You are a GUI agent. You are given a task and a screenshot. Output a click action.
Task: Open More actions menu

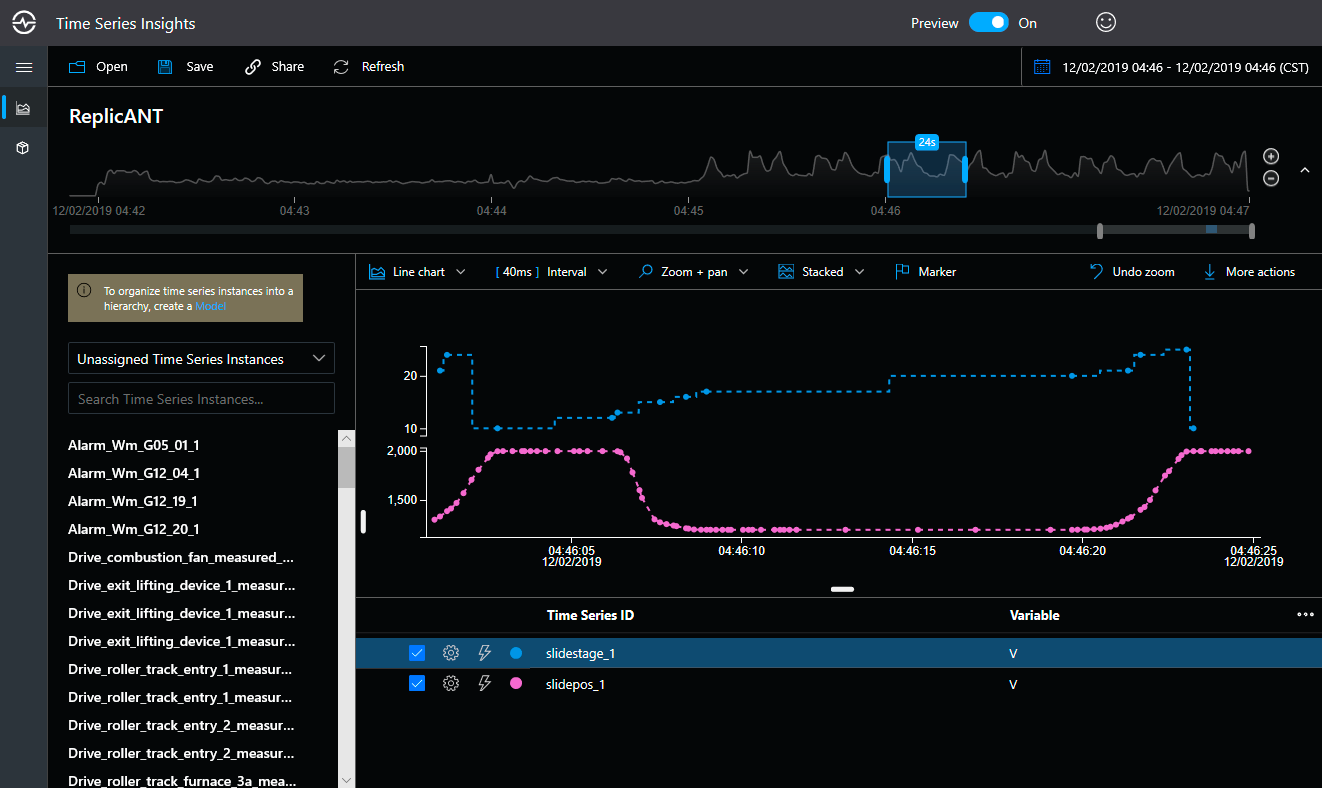coord(1248,272)
